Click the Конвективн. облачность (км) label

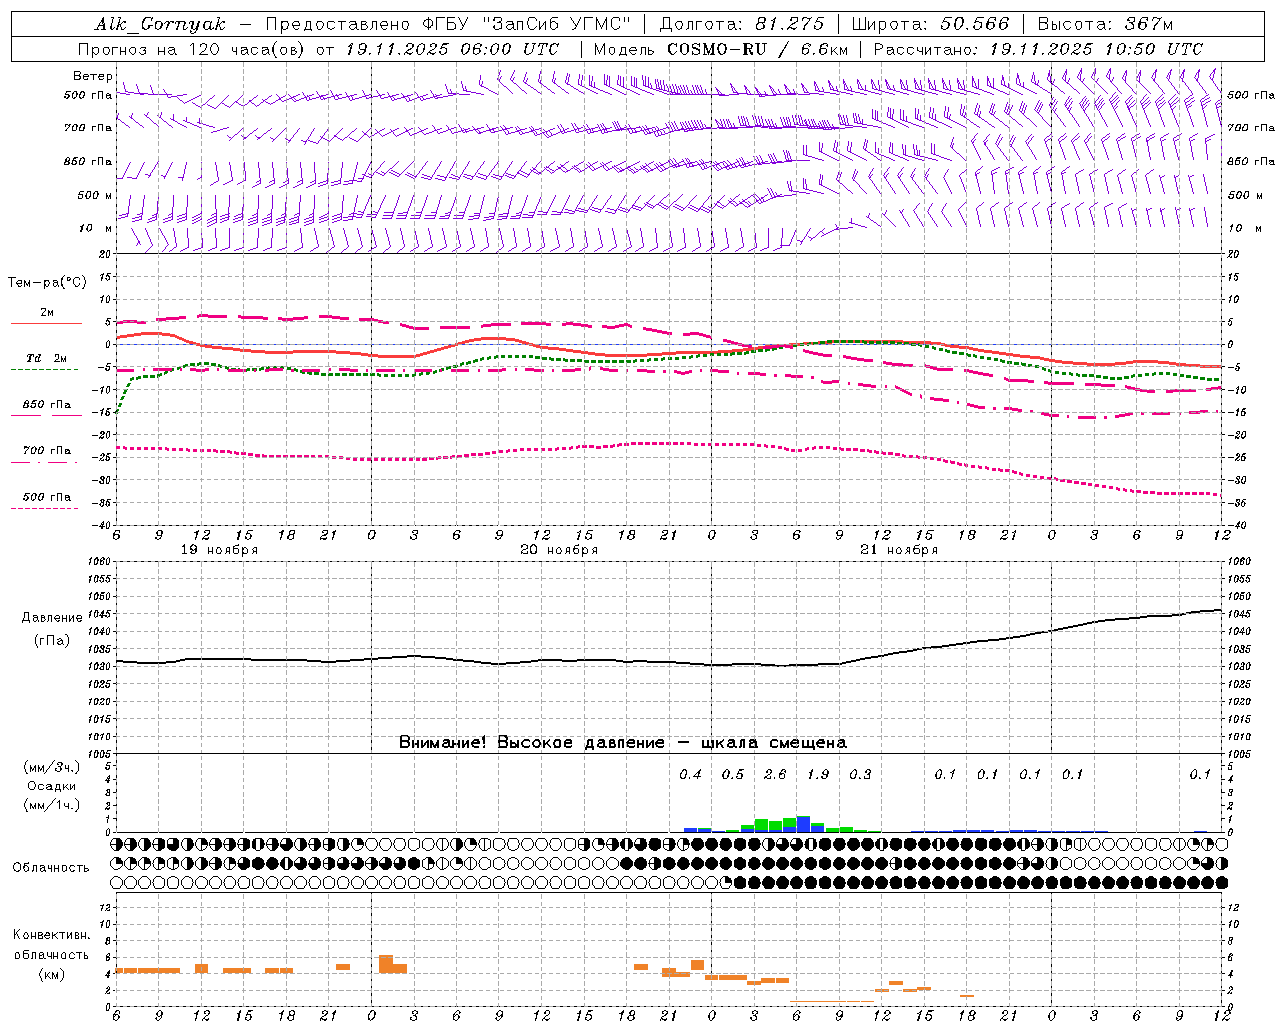[x=51, y=954]
